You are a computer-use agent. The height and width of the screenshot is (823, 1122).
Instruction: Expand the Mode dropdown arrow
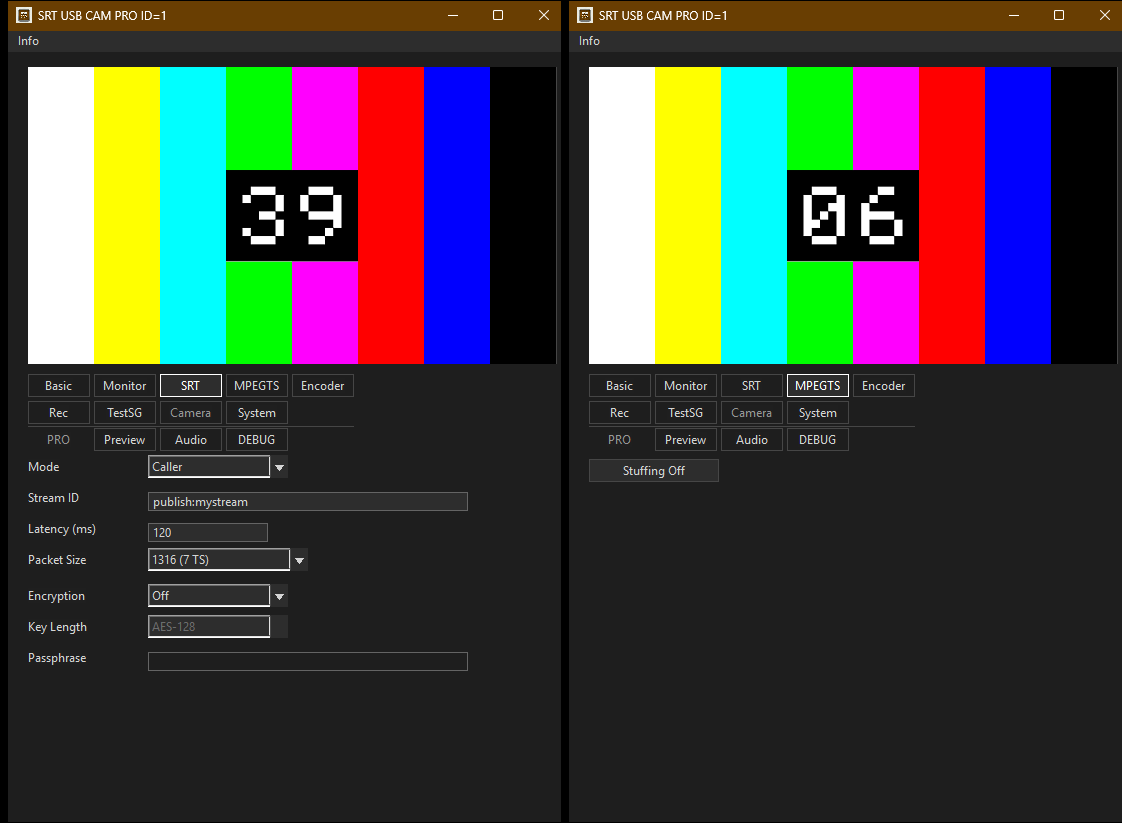279,467
